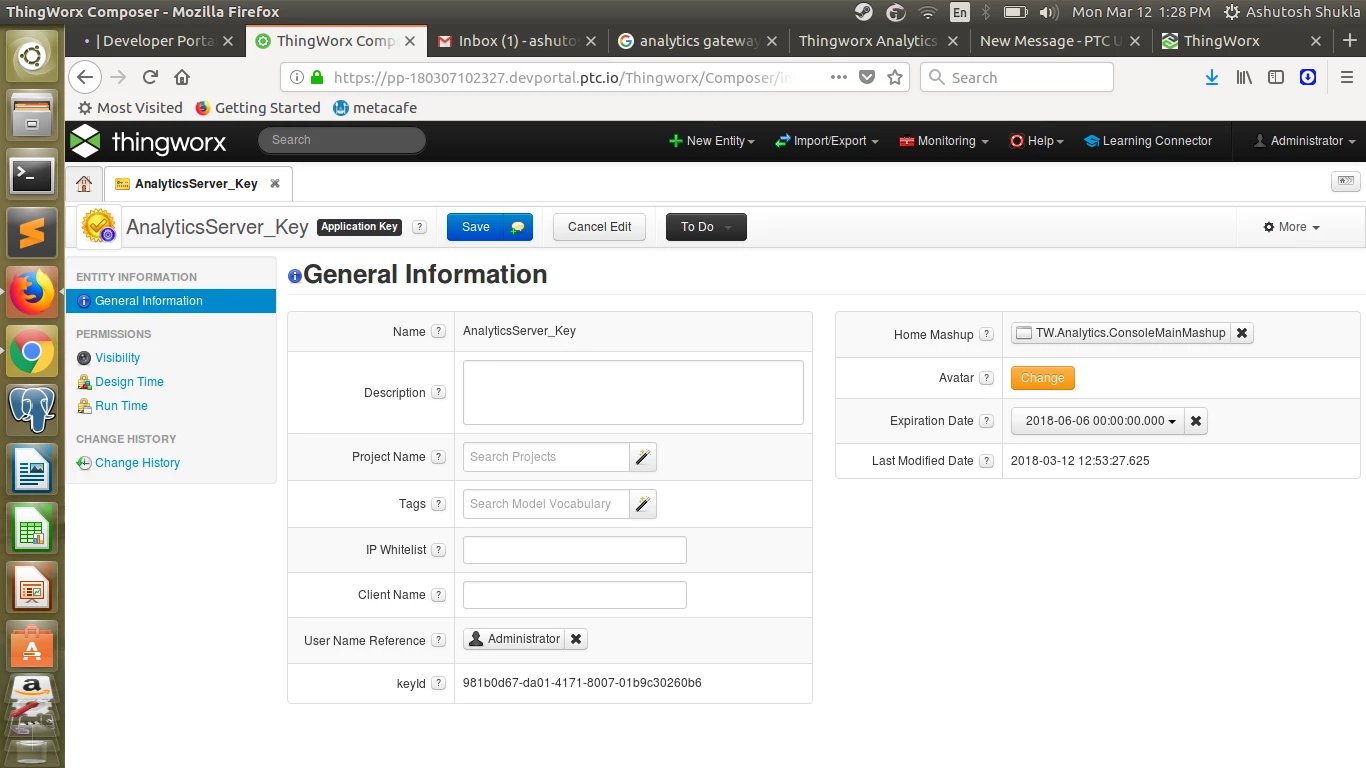Click help icon next to Client Name
Image resolution: width=1366 pixels, height=768 pixels.
click(x=438, y=594)
